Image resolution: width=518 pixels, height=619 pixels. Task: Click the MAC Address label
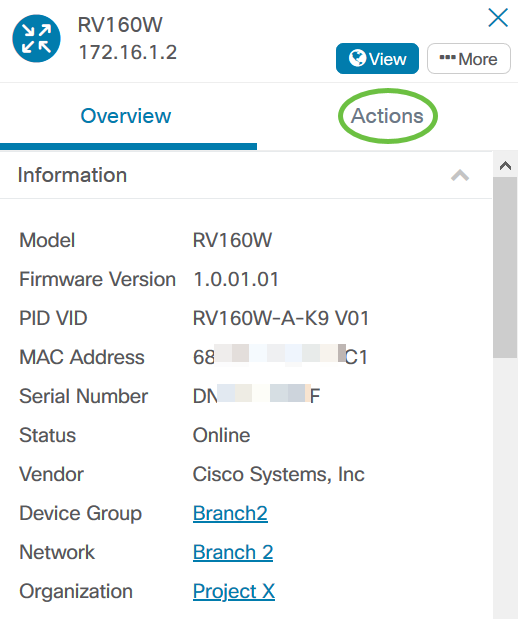(82, 357)
